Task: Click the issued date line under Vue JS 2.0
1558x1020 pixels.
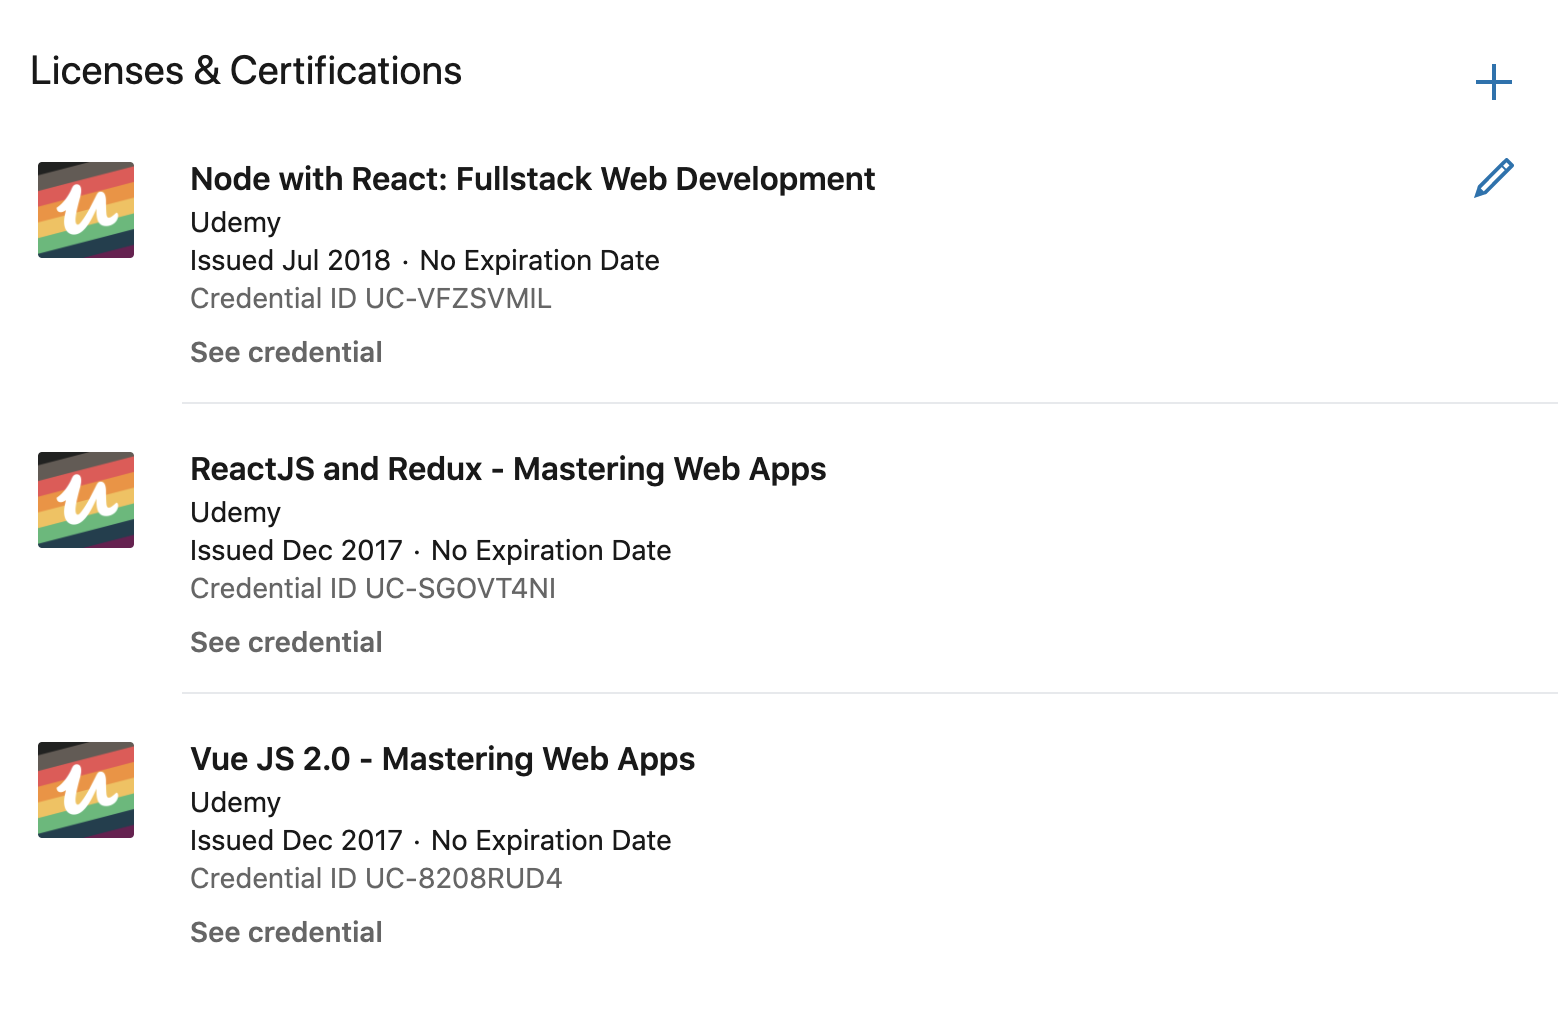Action: coord(430,840)
